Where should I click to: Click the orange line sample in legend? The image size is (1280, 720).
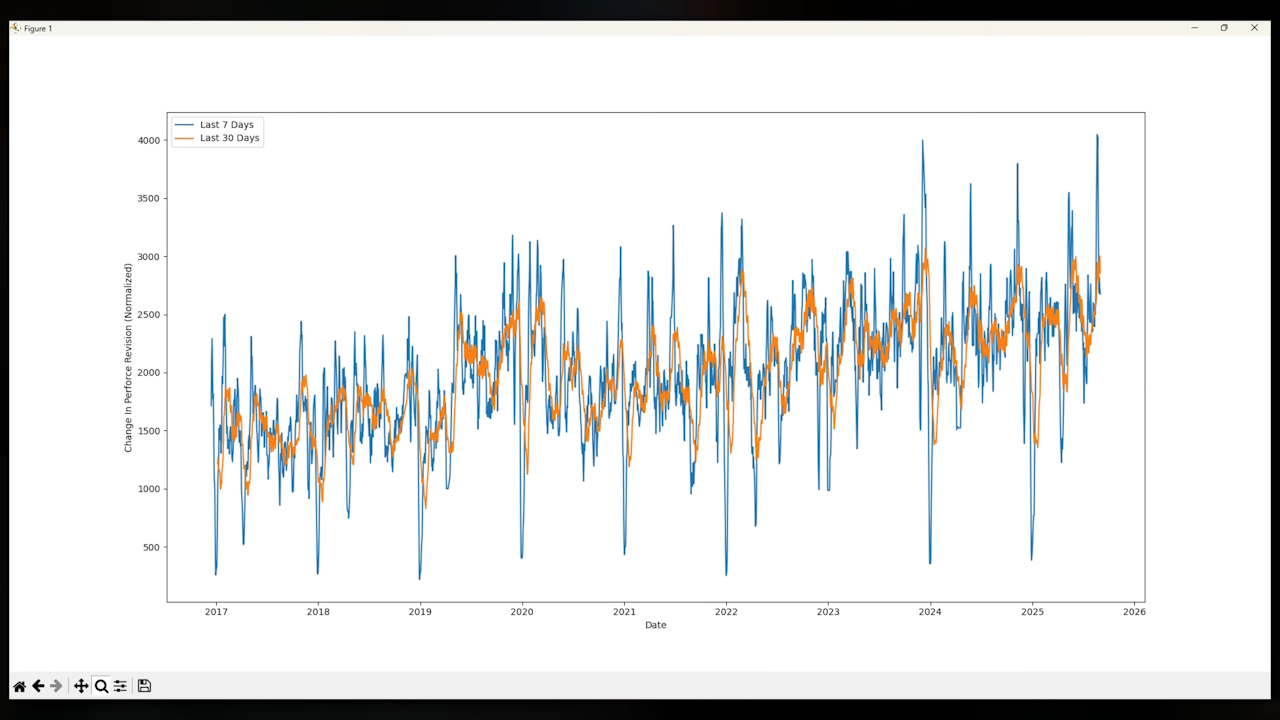pos(184,139)
